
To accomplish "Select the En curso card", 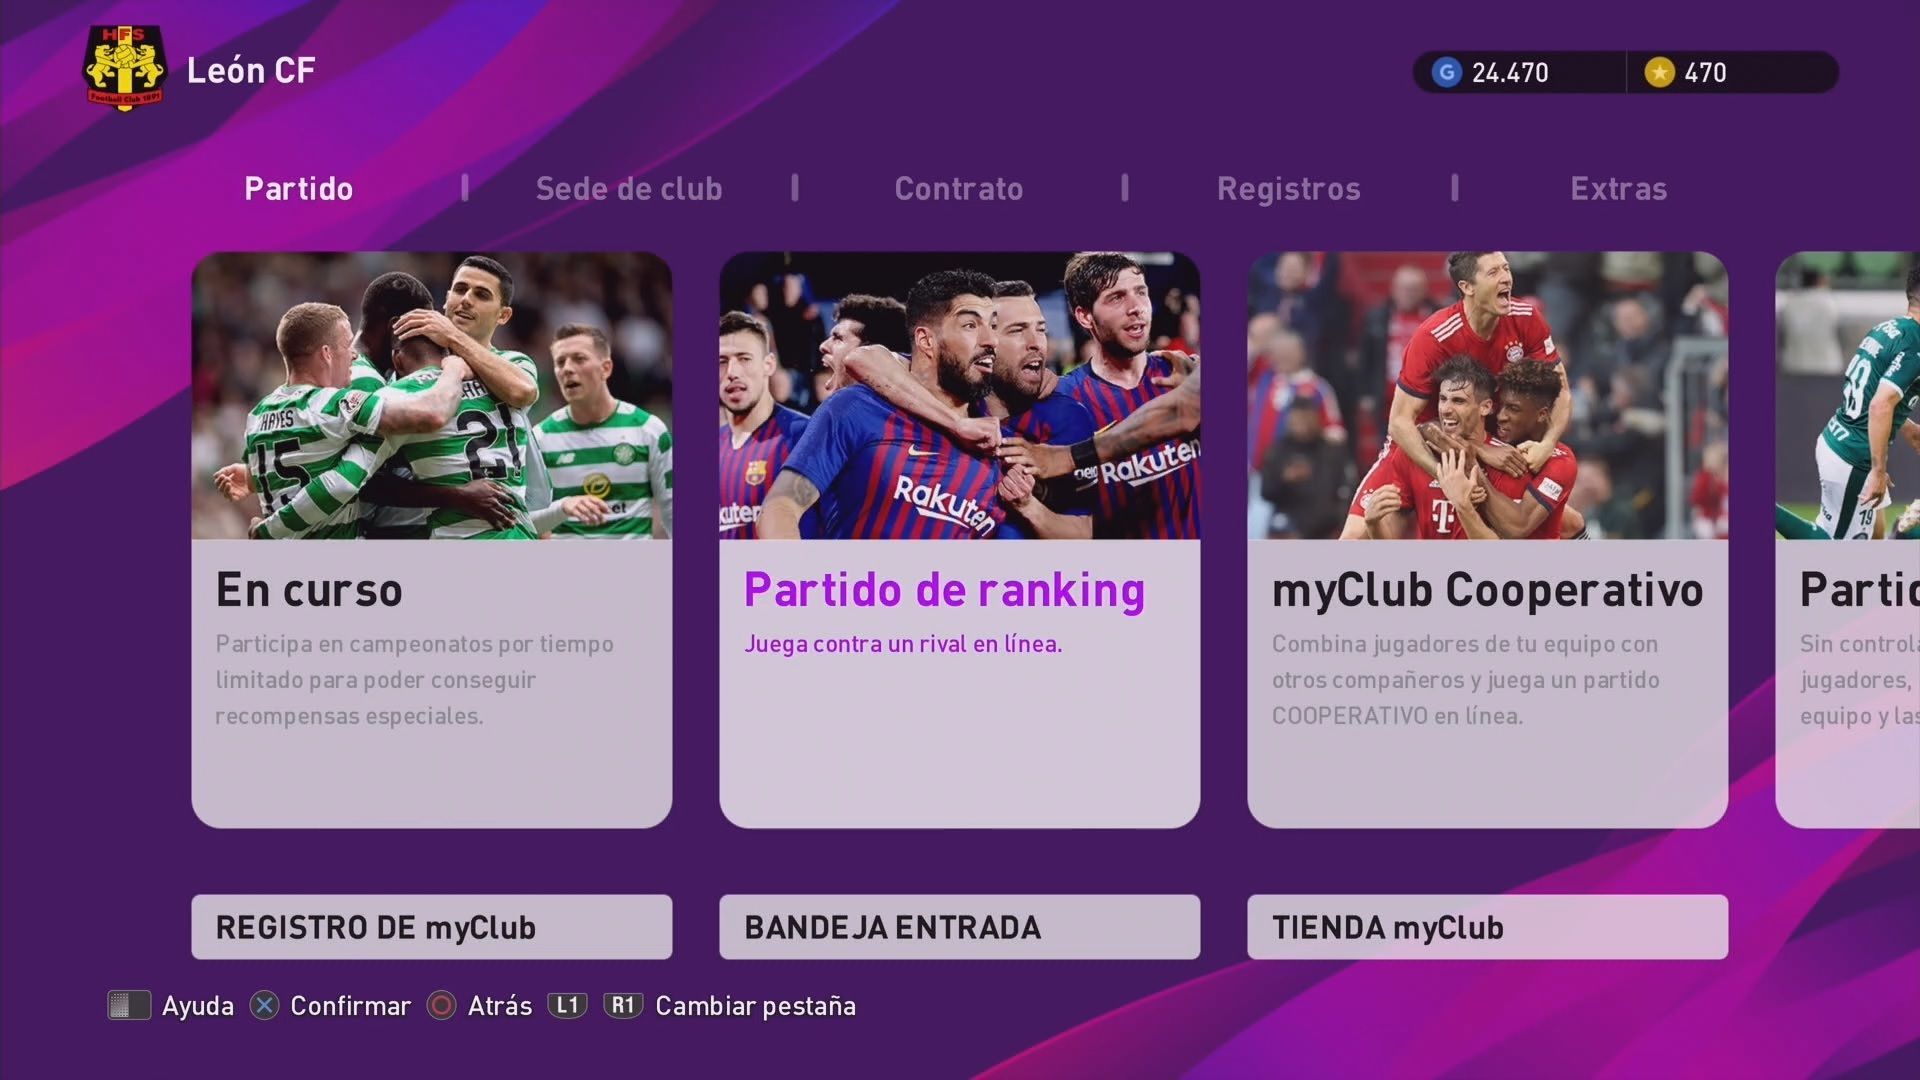I will pyautogui.click(x=432, y=540).
